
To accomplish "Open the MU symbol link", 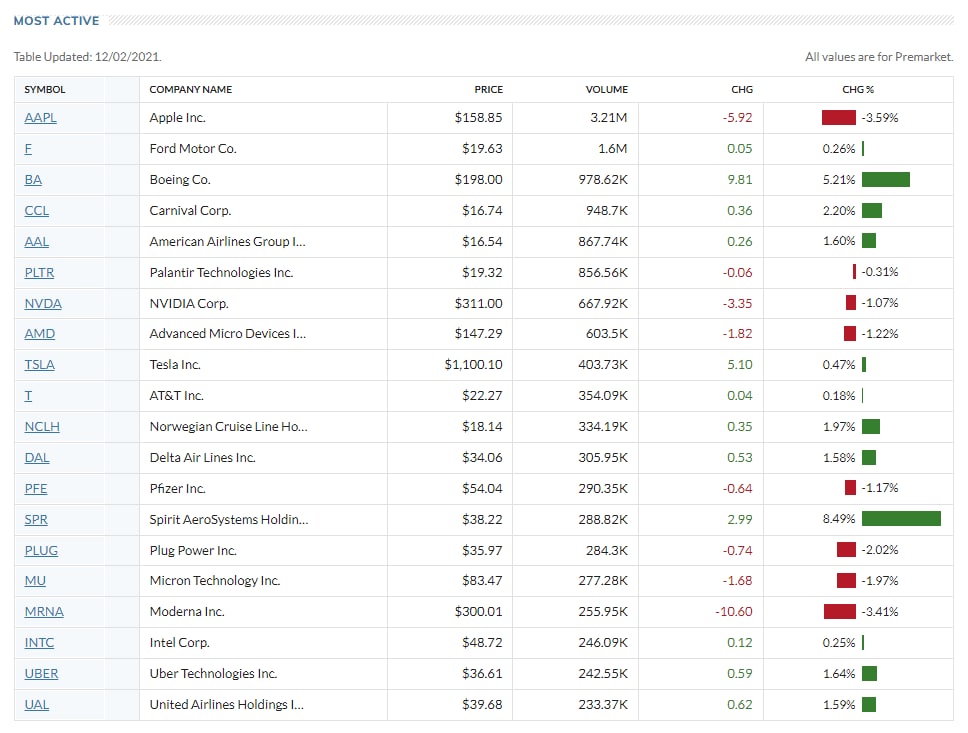I will point(35,580).
